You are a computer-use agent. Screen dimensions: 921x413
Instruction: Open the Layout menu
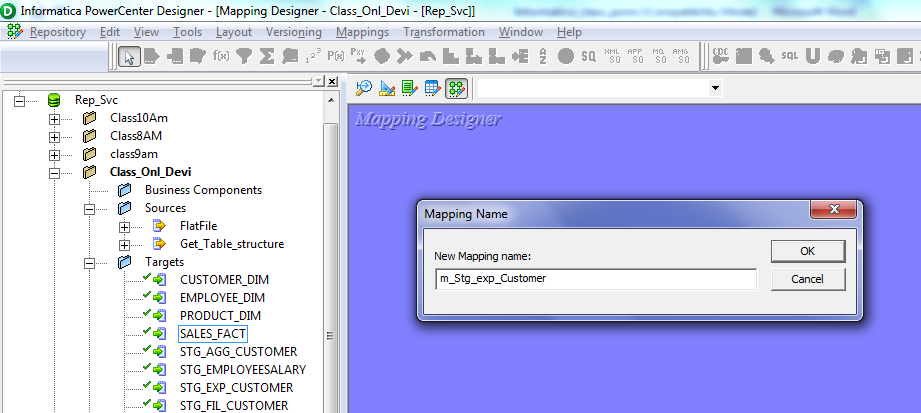(234, 32)
